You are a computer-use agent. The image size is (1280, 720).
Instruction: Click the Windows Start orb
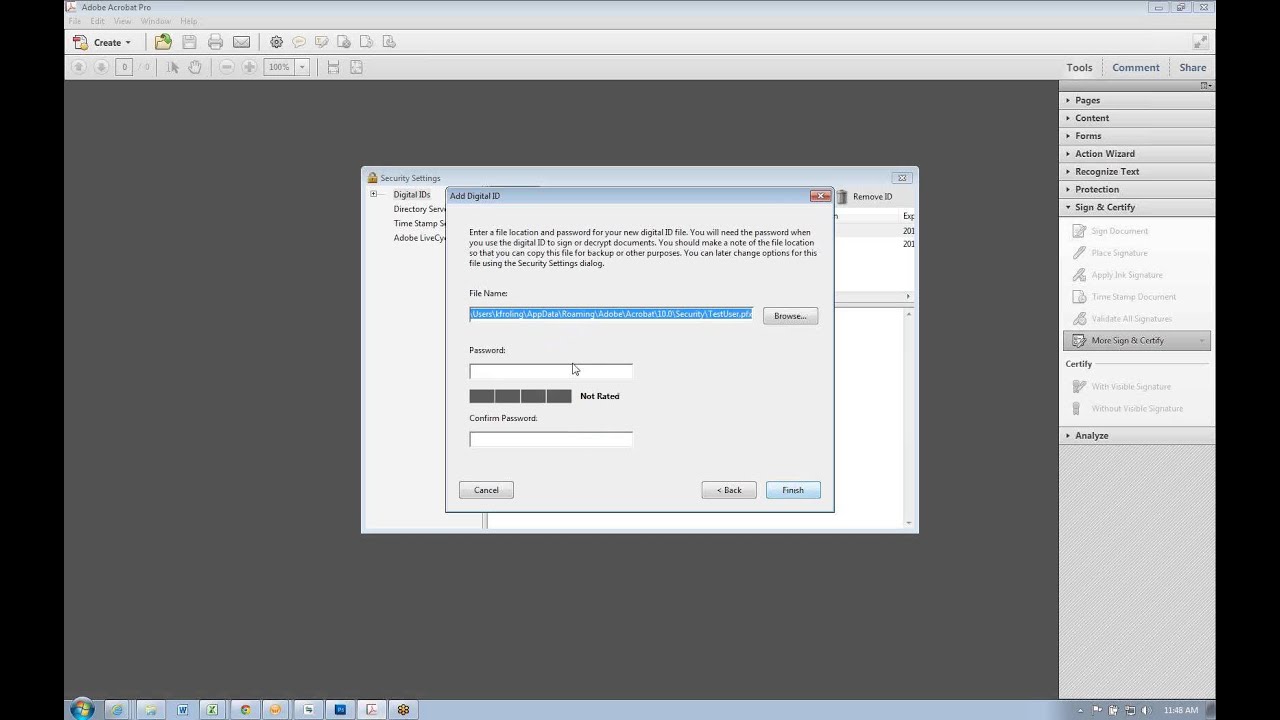pos(81,709)
